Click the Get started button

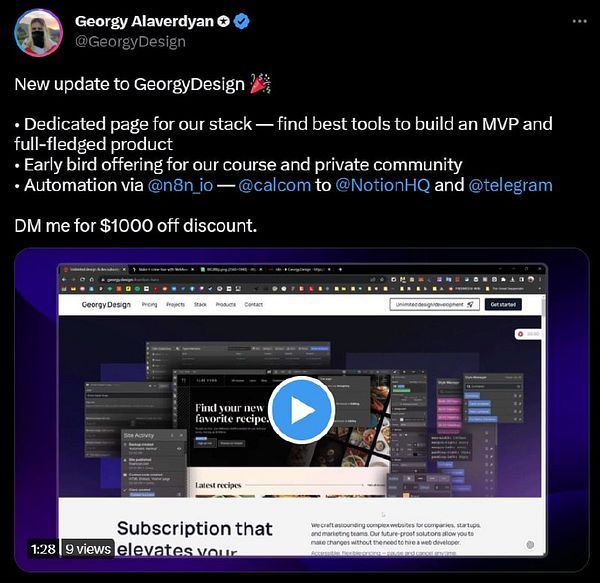[503, 305]
